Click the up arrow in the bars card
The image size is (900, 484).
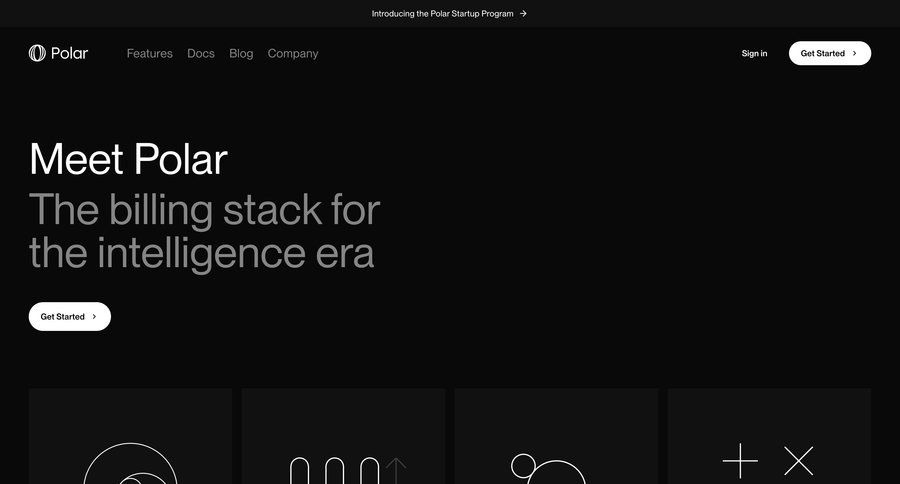396,471
